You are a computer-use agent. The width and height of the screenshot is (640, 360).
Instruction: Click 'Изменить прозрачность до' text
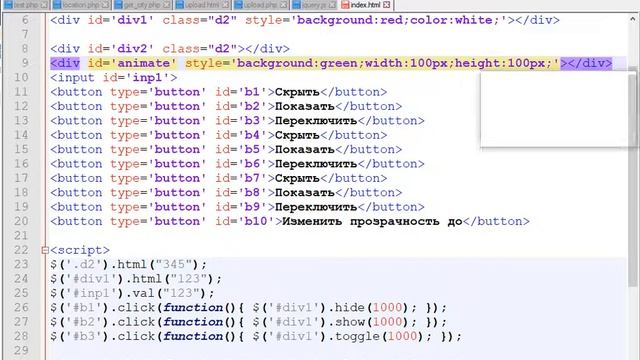tap(373, 222)
